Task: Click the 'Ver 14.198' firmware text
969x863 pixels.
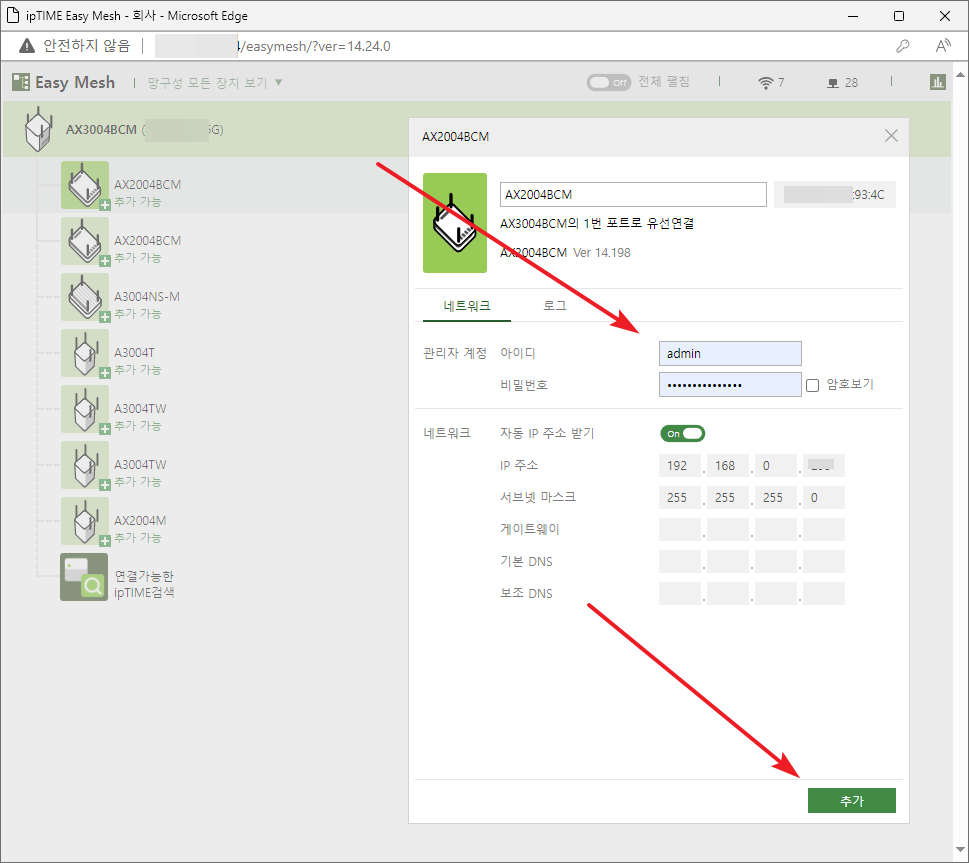Action: pyautogui.click(x=602, y=252)
